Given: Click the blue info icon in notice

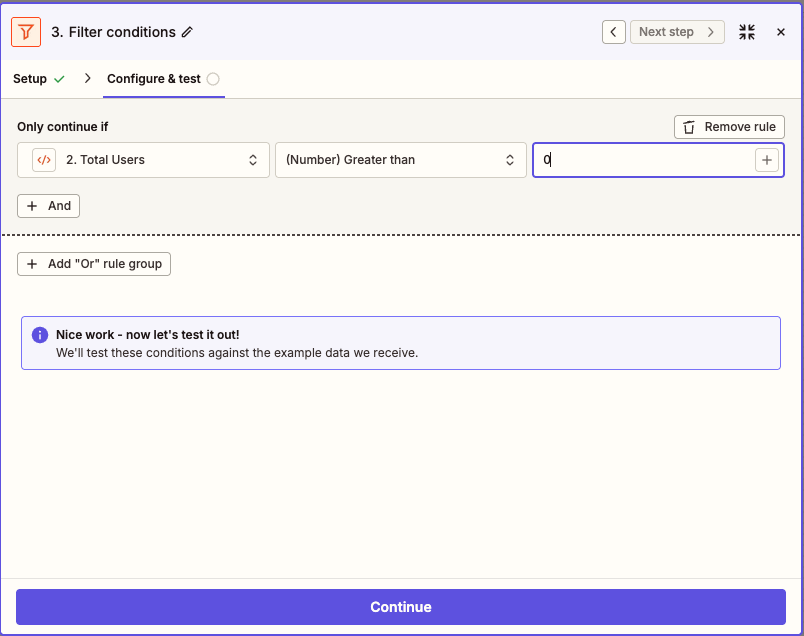Looking at the screenshot, I should [x=39, y=335].
